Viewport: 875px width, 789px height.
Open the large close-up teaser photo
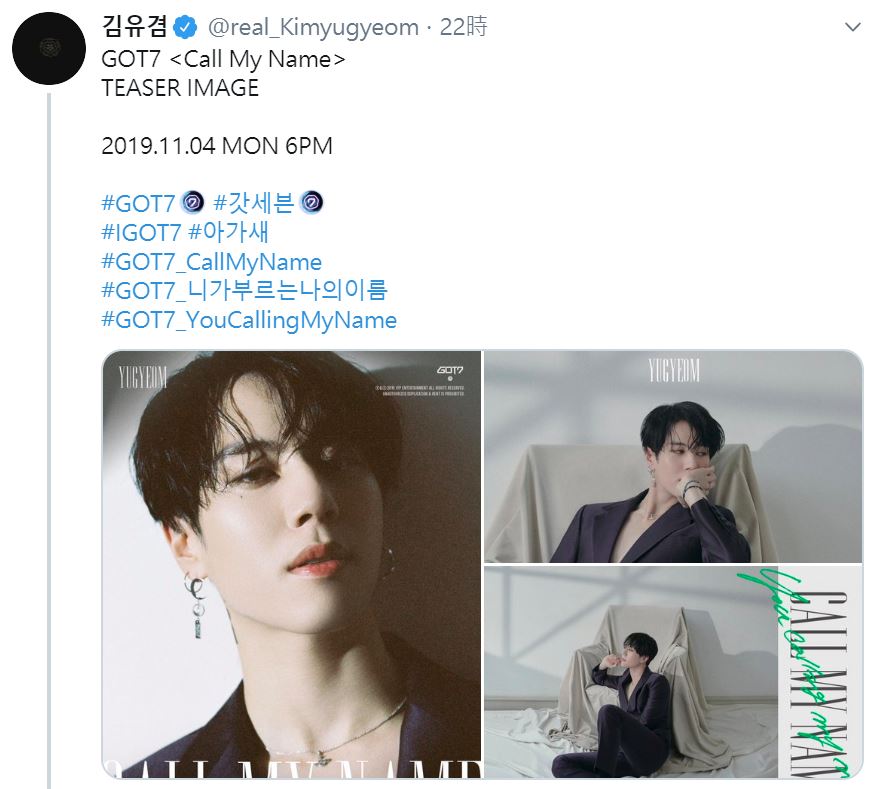point(292,564)
